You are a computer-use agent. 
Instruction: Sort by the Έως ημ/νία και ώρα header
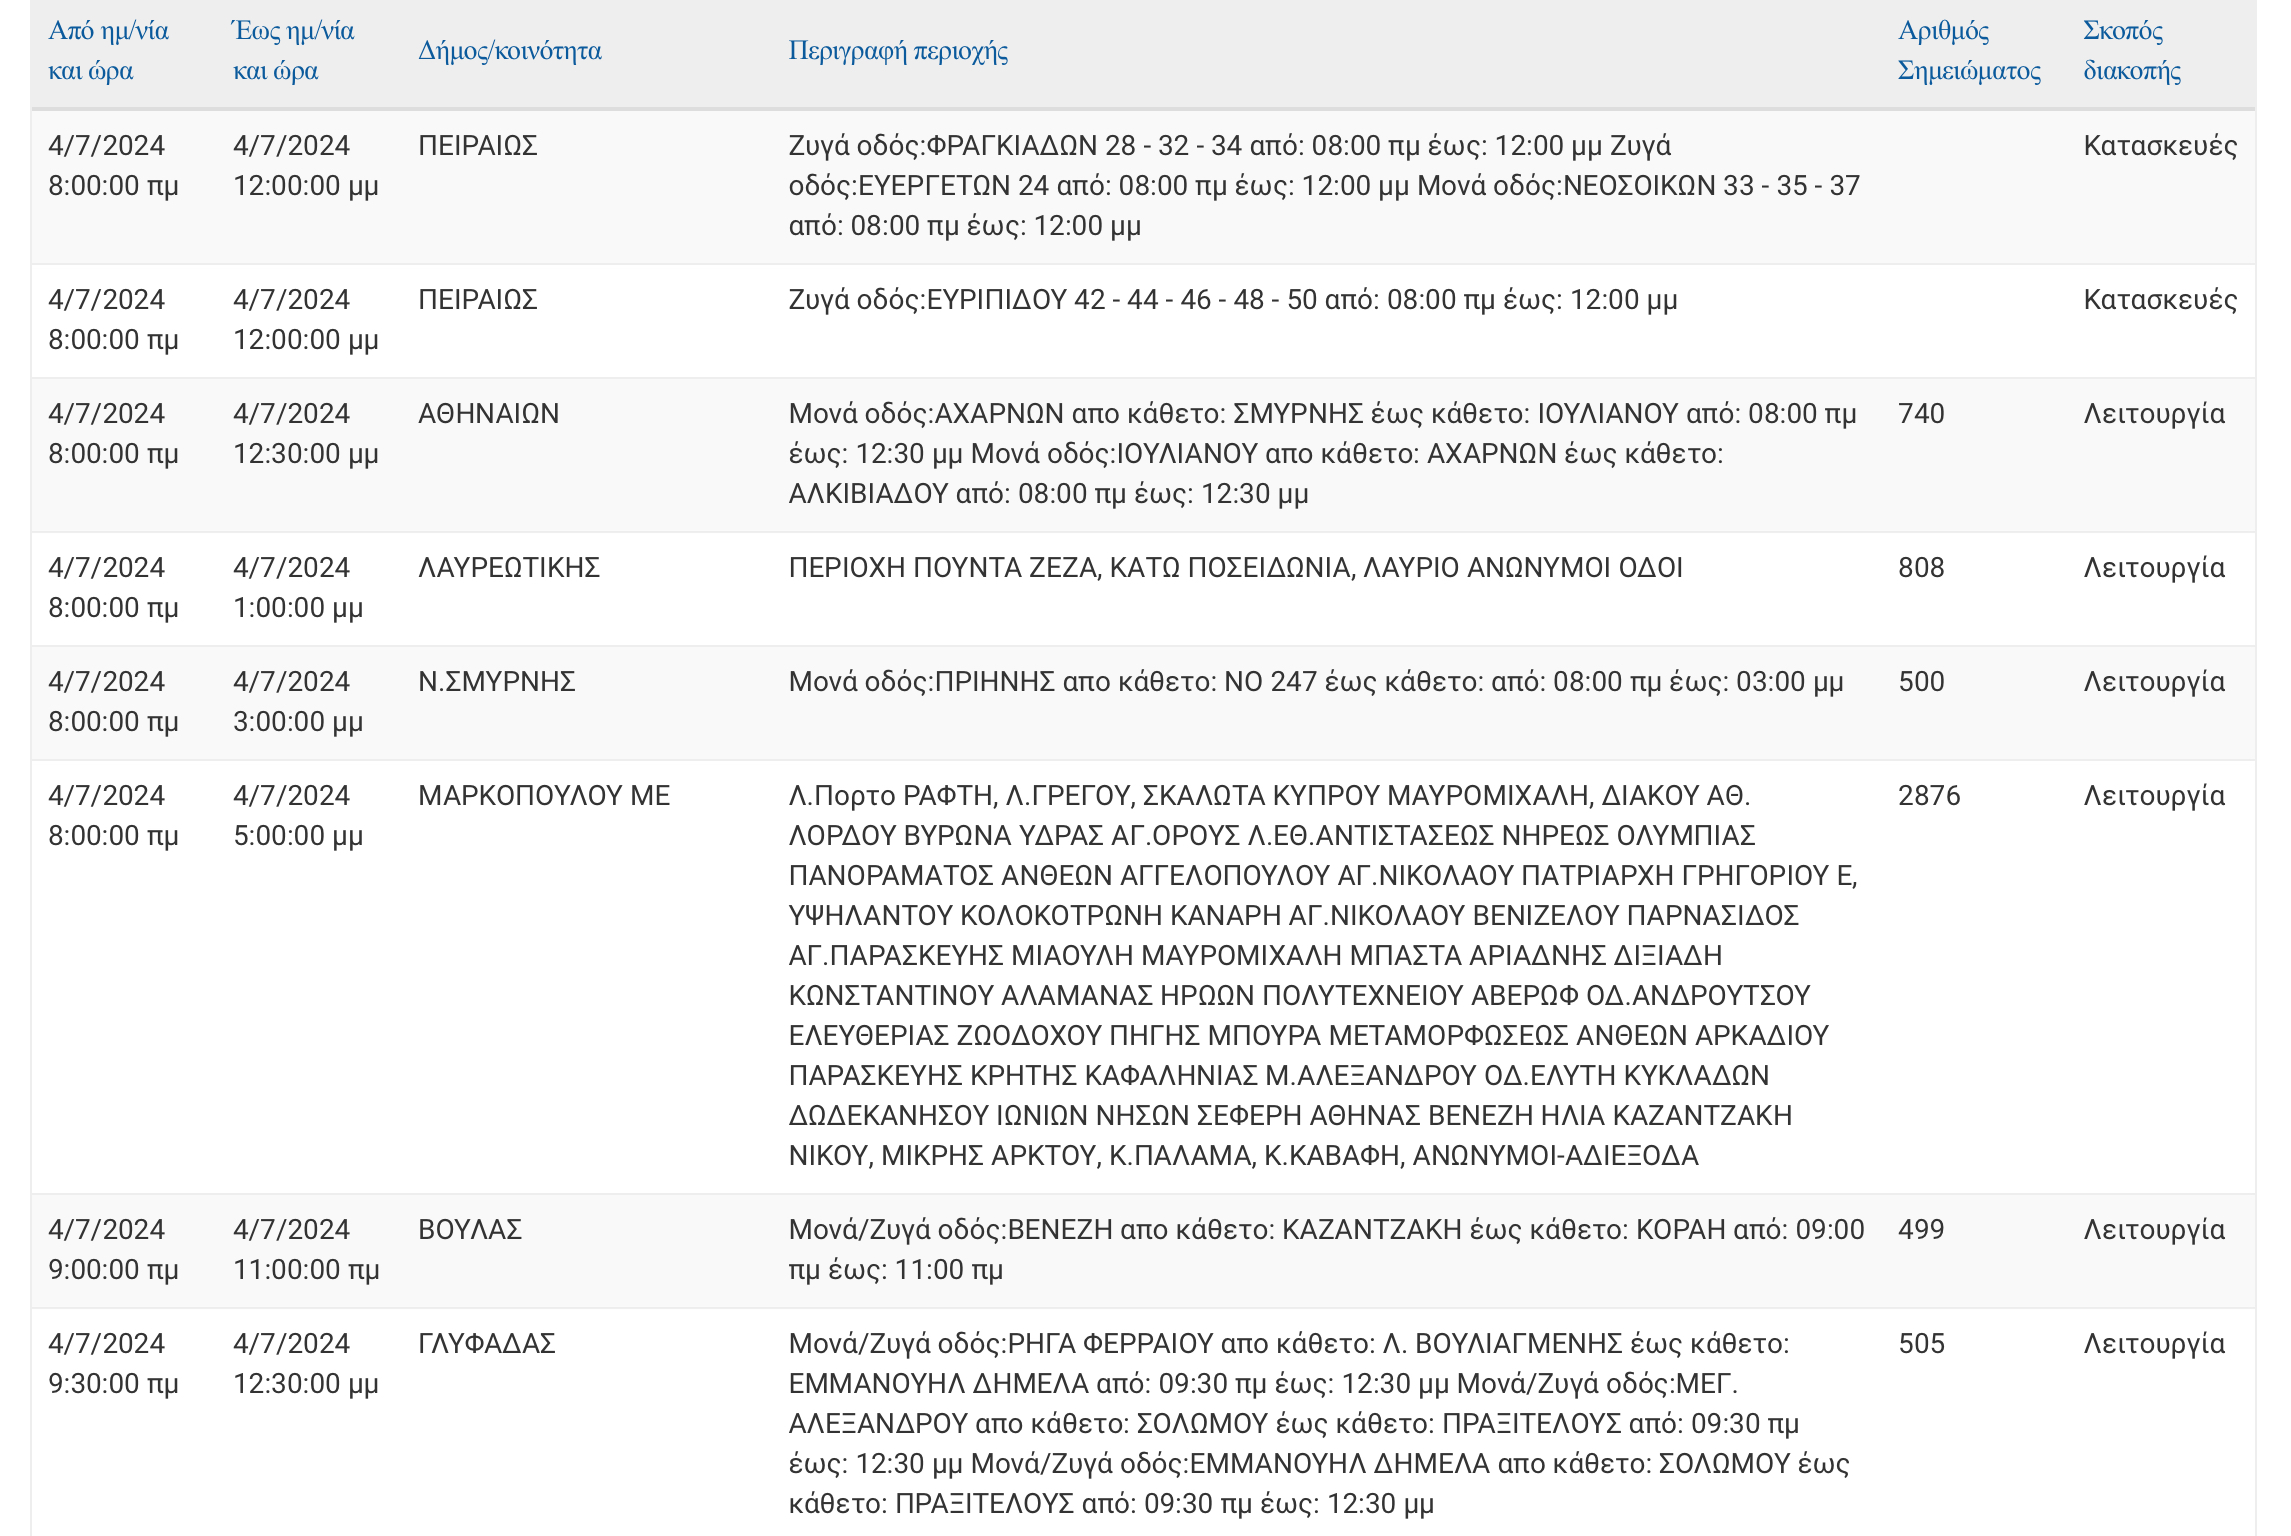[x=293, y=51]
